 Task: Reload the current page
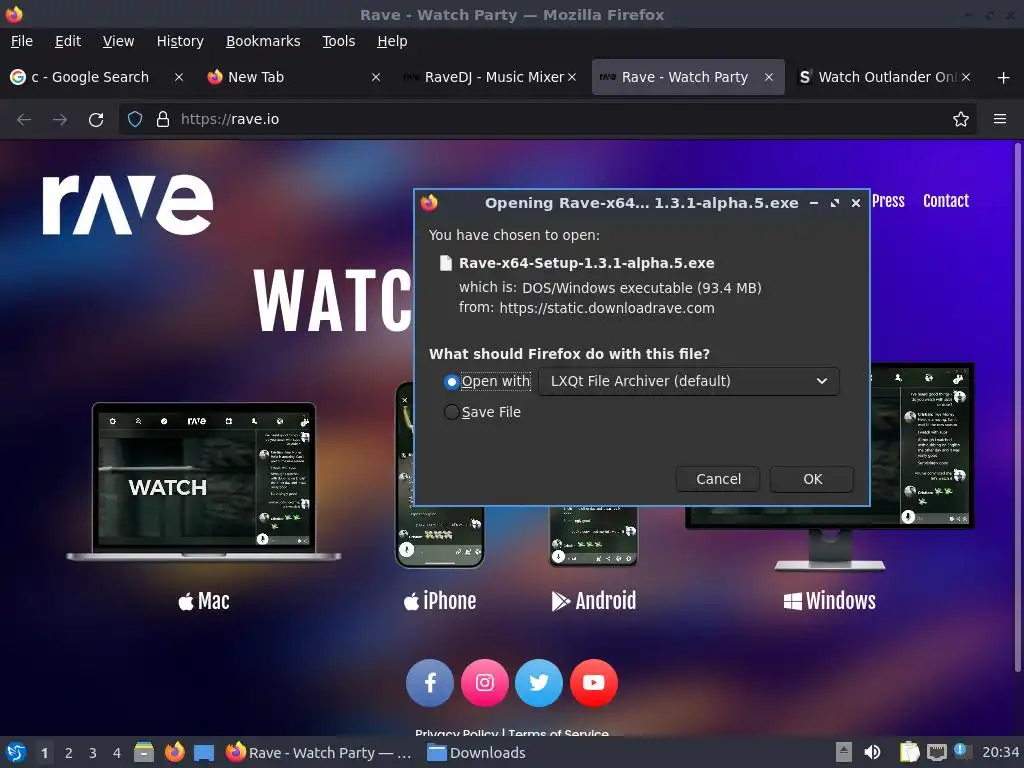coord(96,120)
